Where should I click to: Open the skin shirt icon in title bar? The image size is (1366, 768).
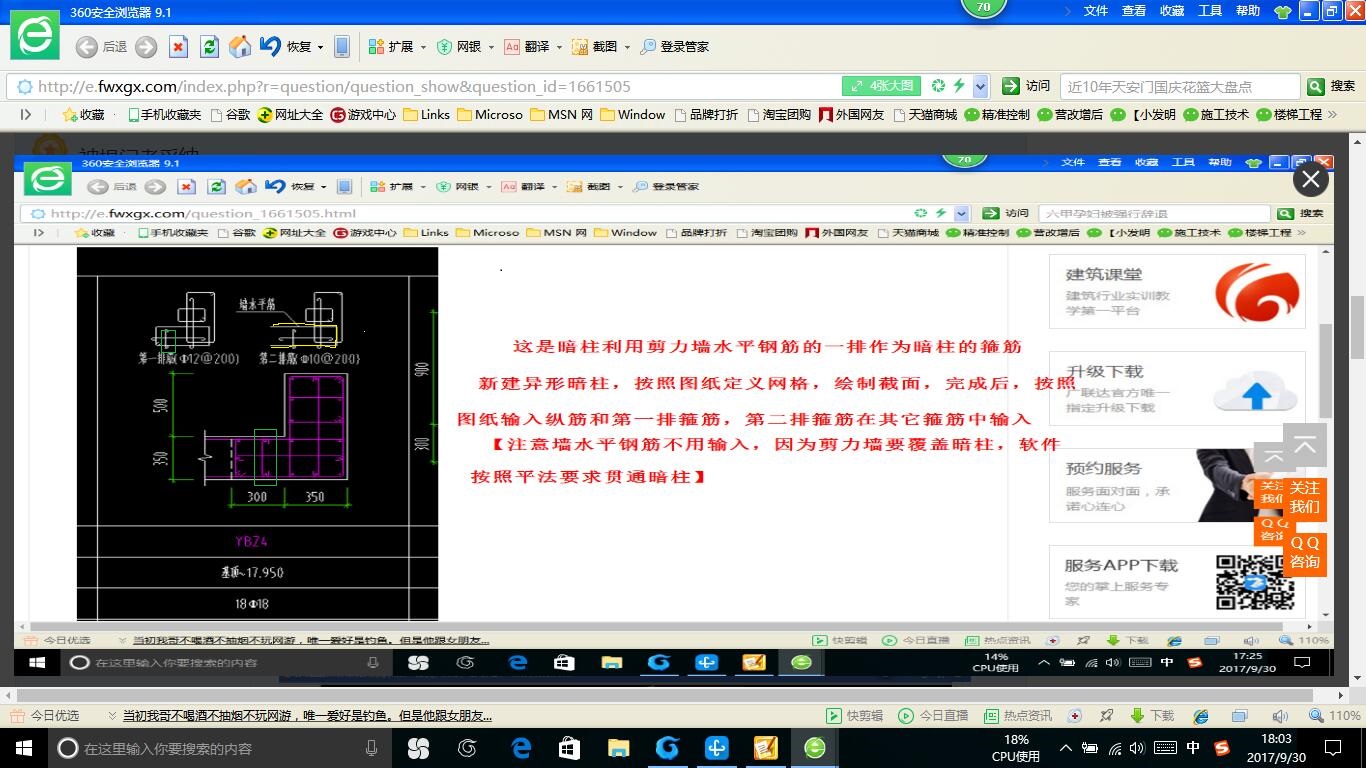pos(1283,11)
